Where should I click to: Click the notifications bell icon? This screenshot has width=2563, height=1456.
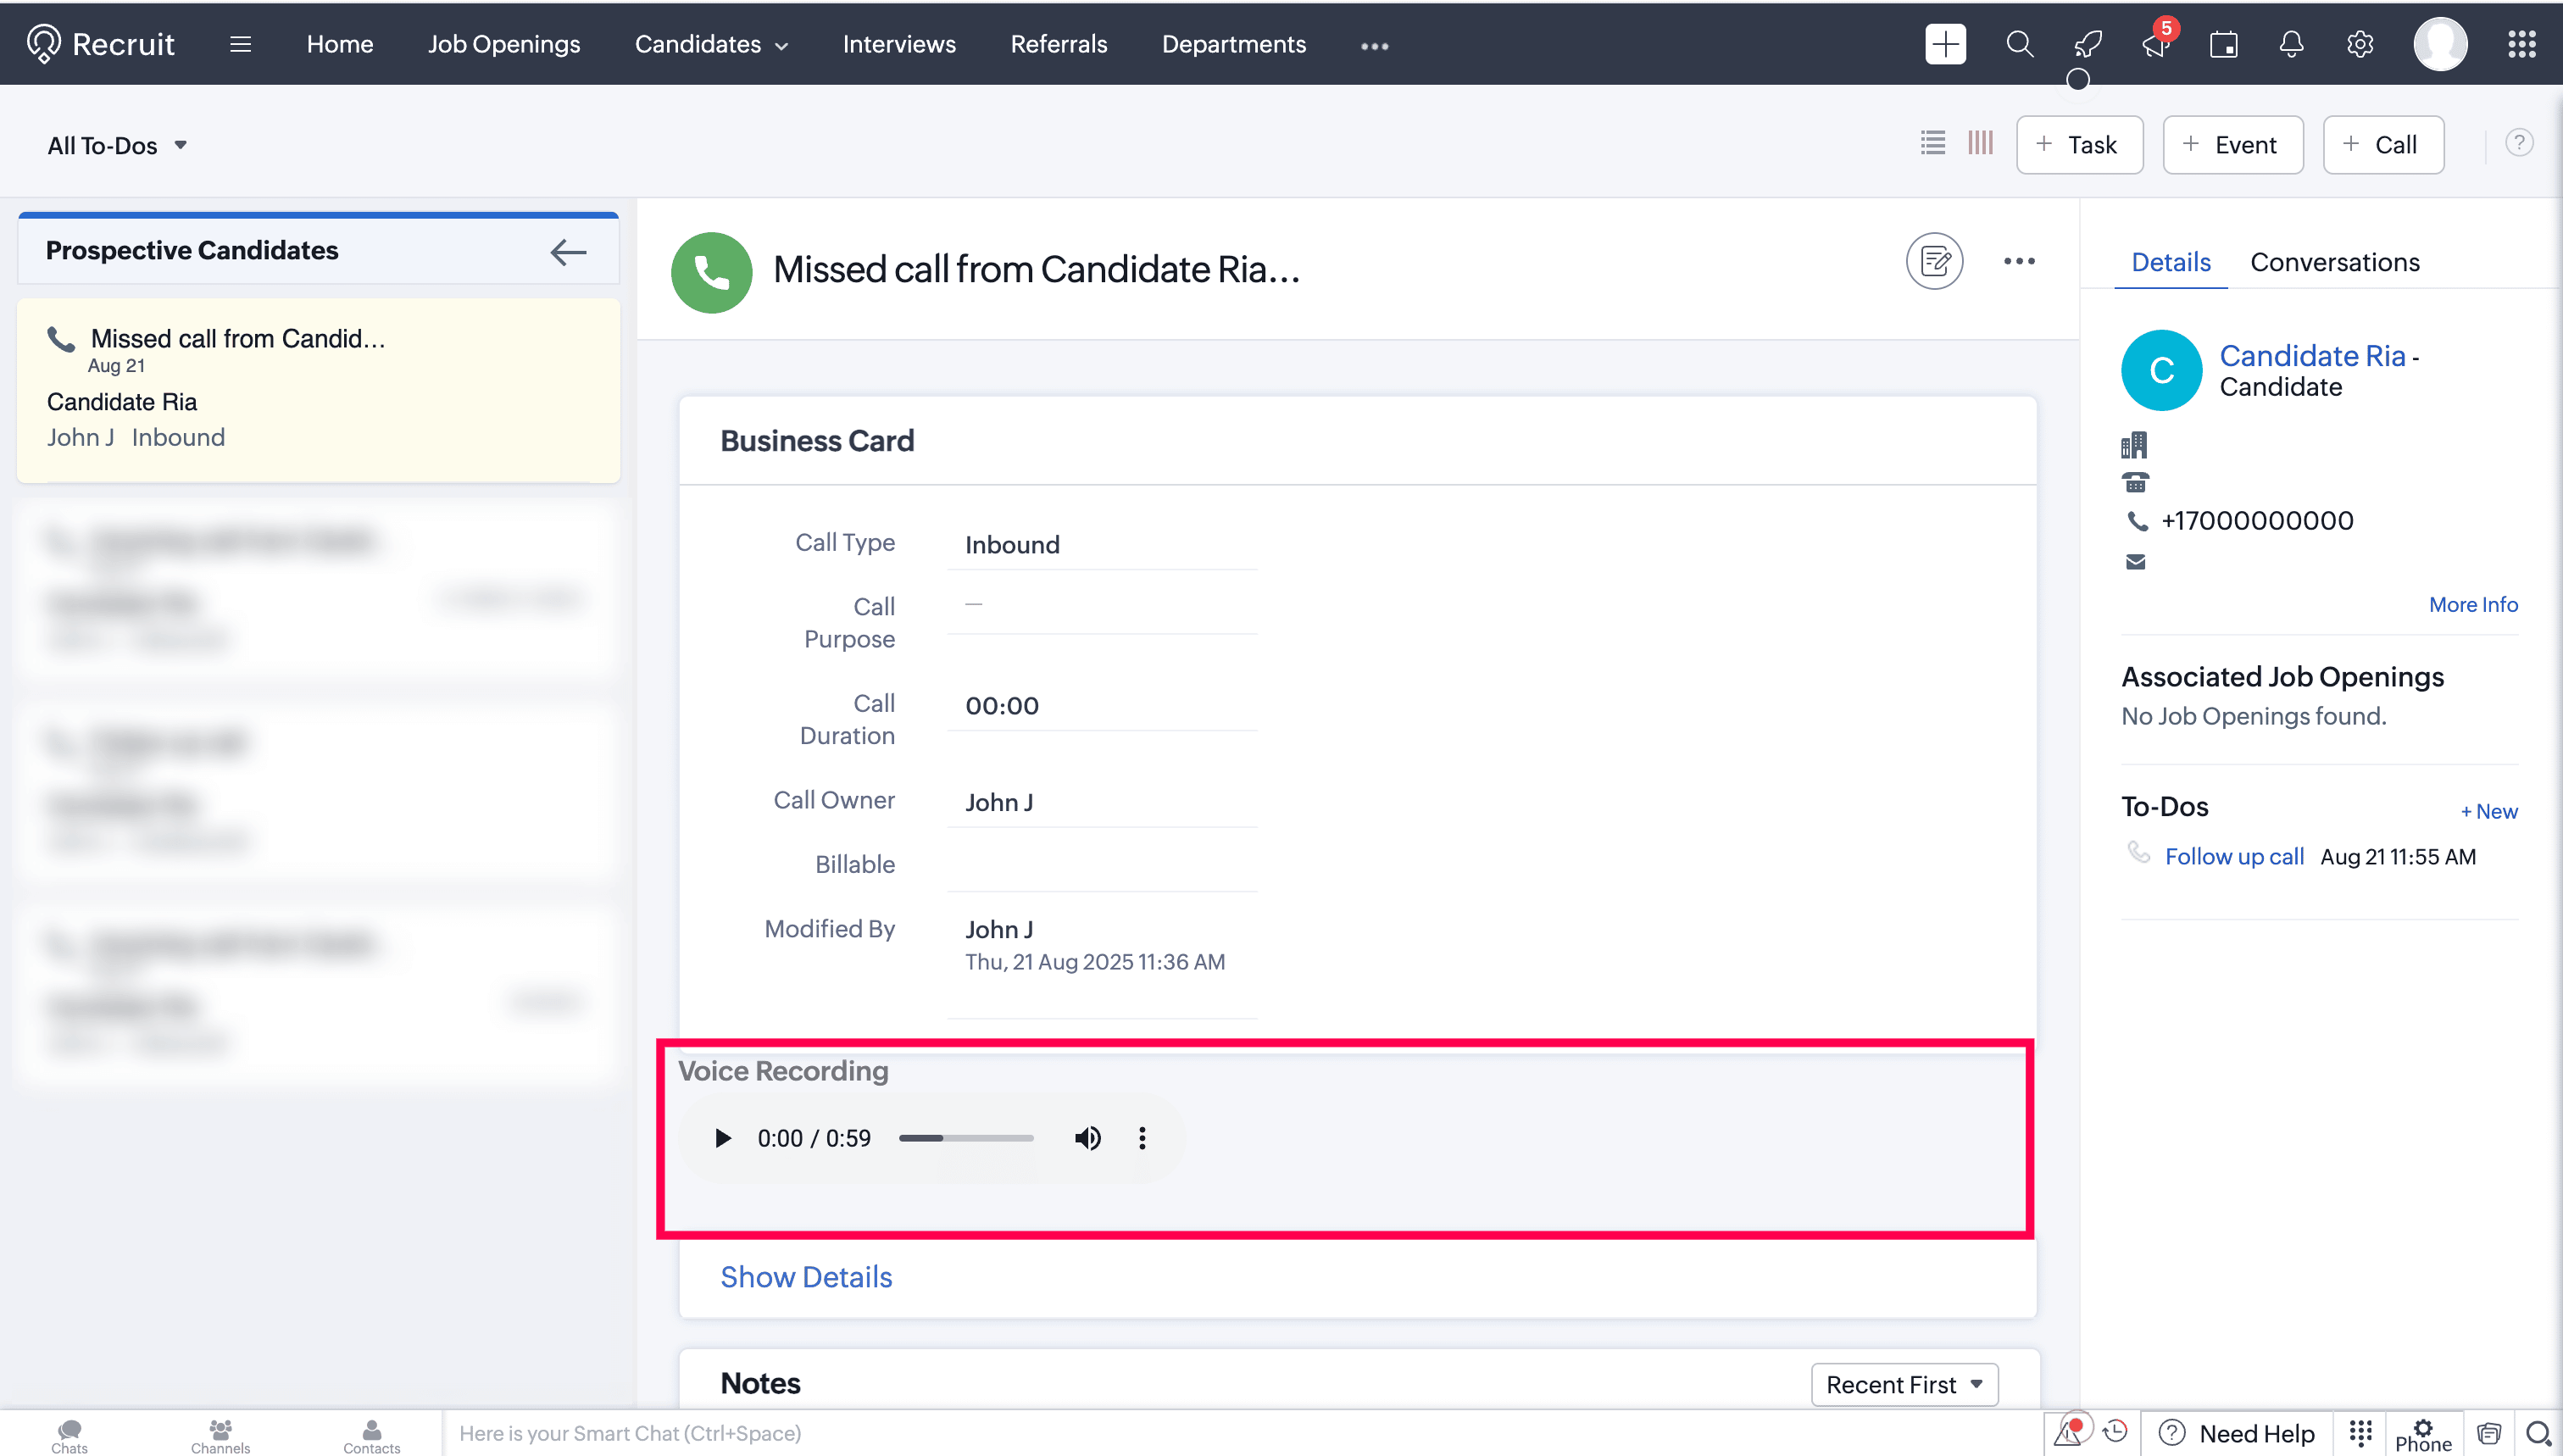point(2291,45)
